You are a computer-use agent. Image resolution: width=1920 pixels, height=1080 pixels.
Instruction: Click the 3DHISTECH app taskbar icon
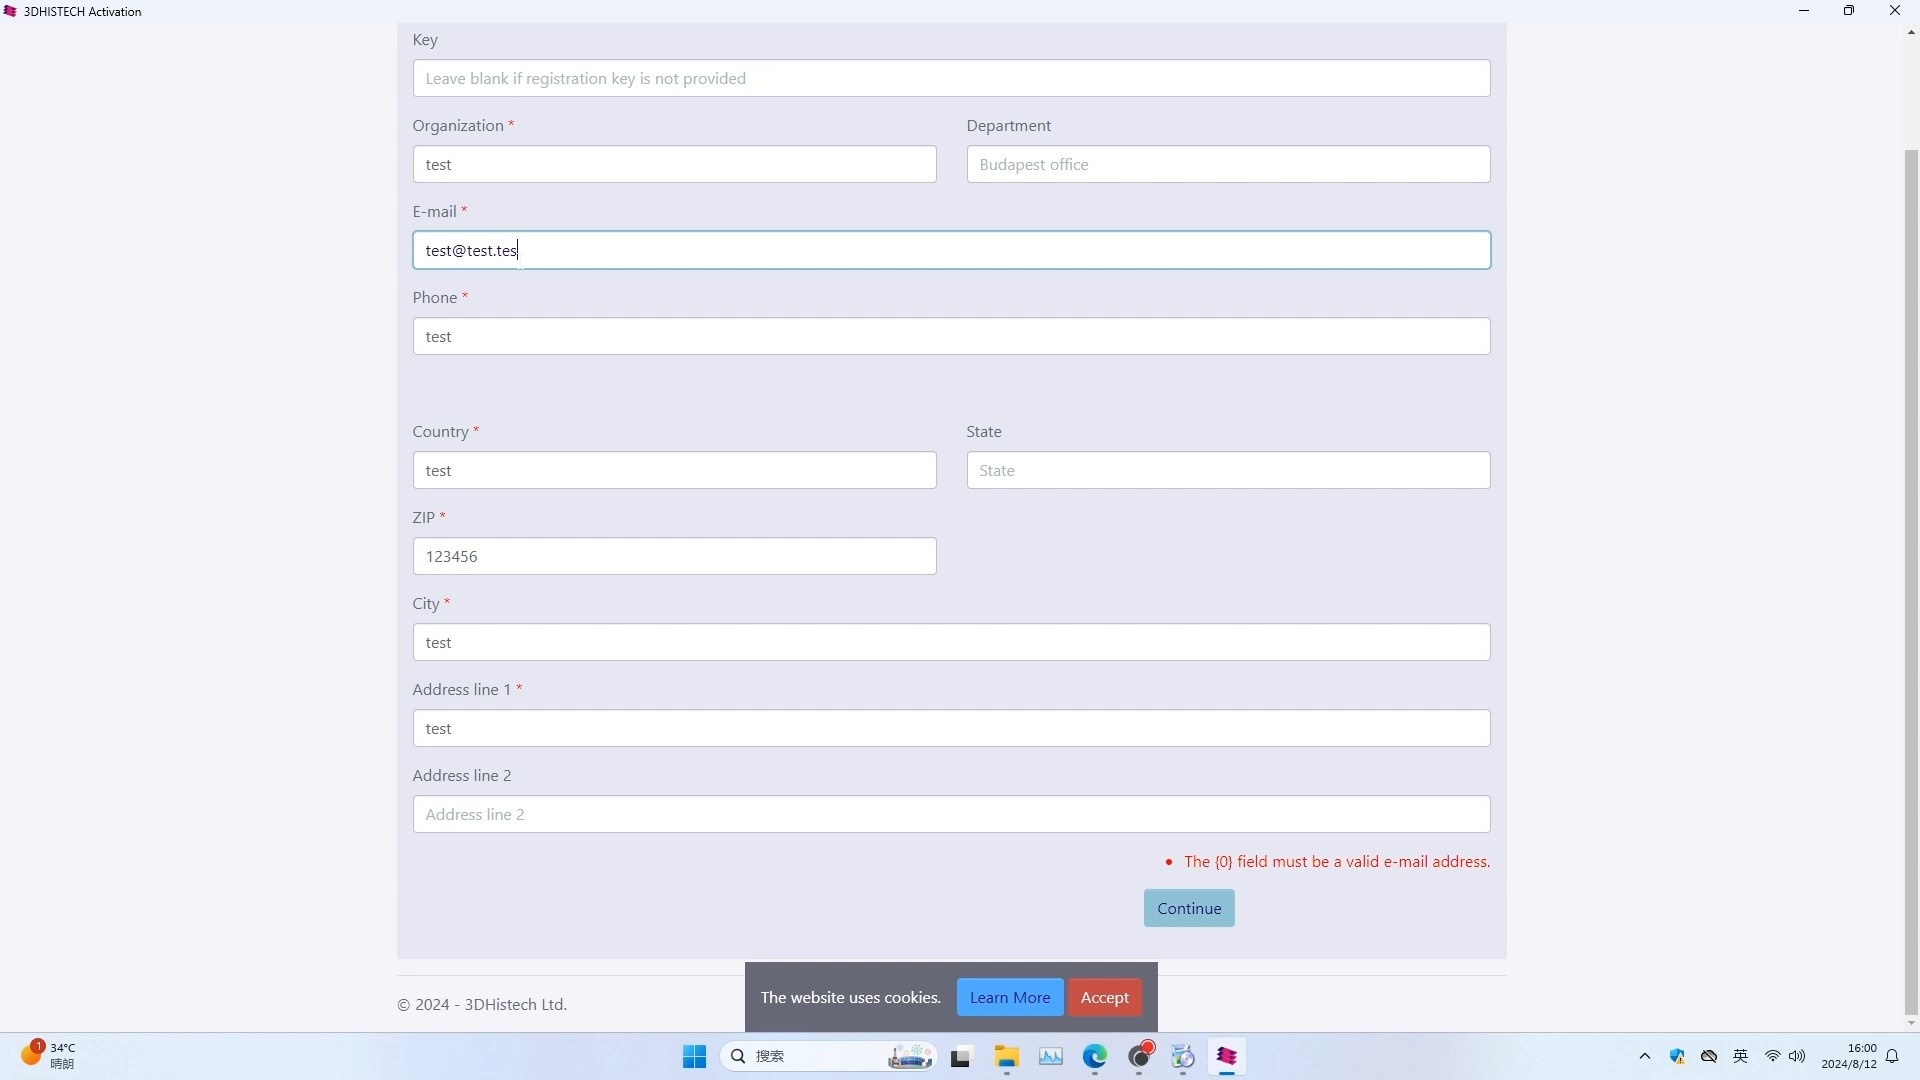coord(1227,1057)
